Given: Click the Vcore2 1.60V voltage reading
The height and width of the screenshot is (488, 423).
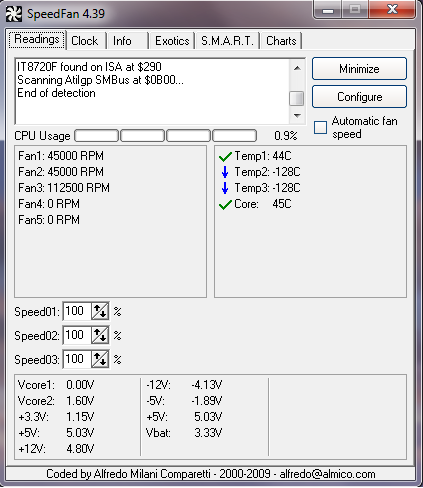Looking at the screenshot, I should click(x=56, y=401).
